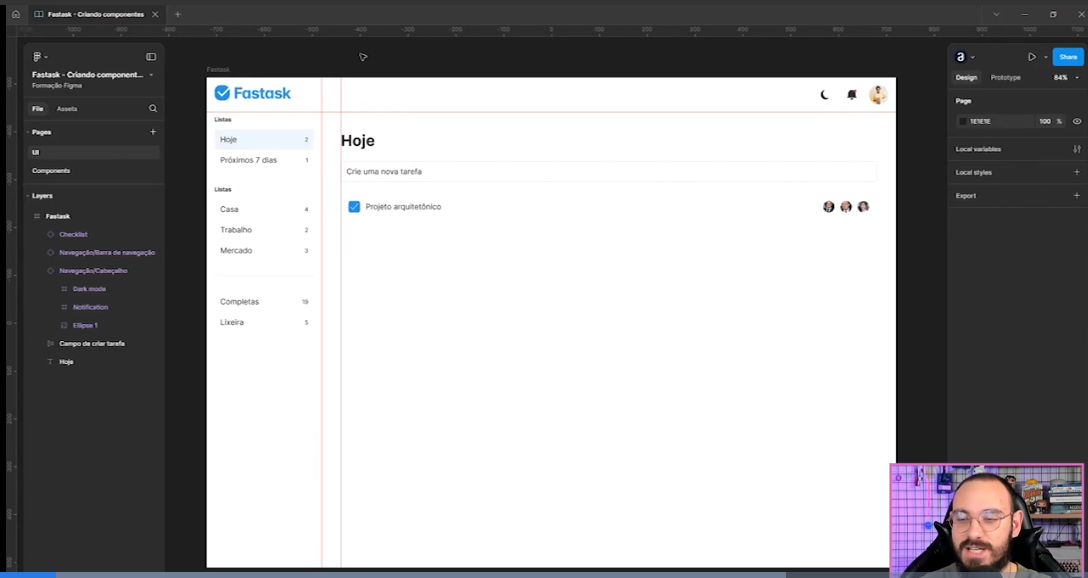Screen dimensions: 1088x578
Task: Click the middle assignee avatar of Projeto arquitetônico
Action: (846, 207)
